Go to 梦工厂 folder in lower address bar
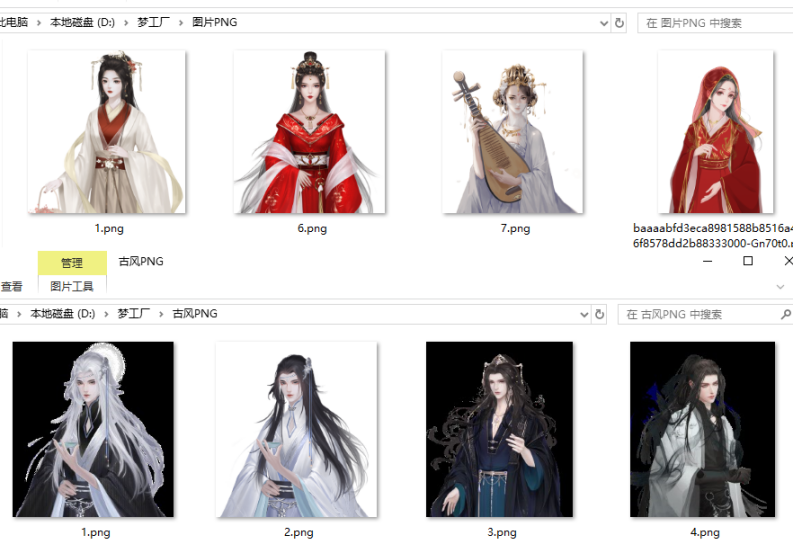The width and height of the screenshot is (793, 553). click(x=133, y=314)
